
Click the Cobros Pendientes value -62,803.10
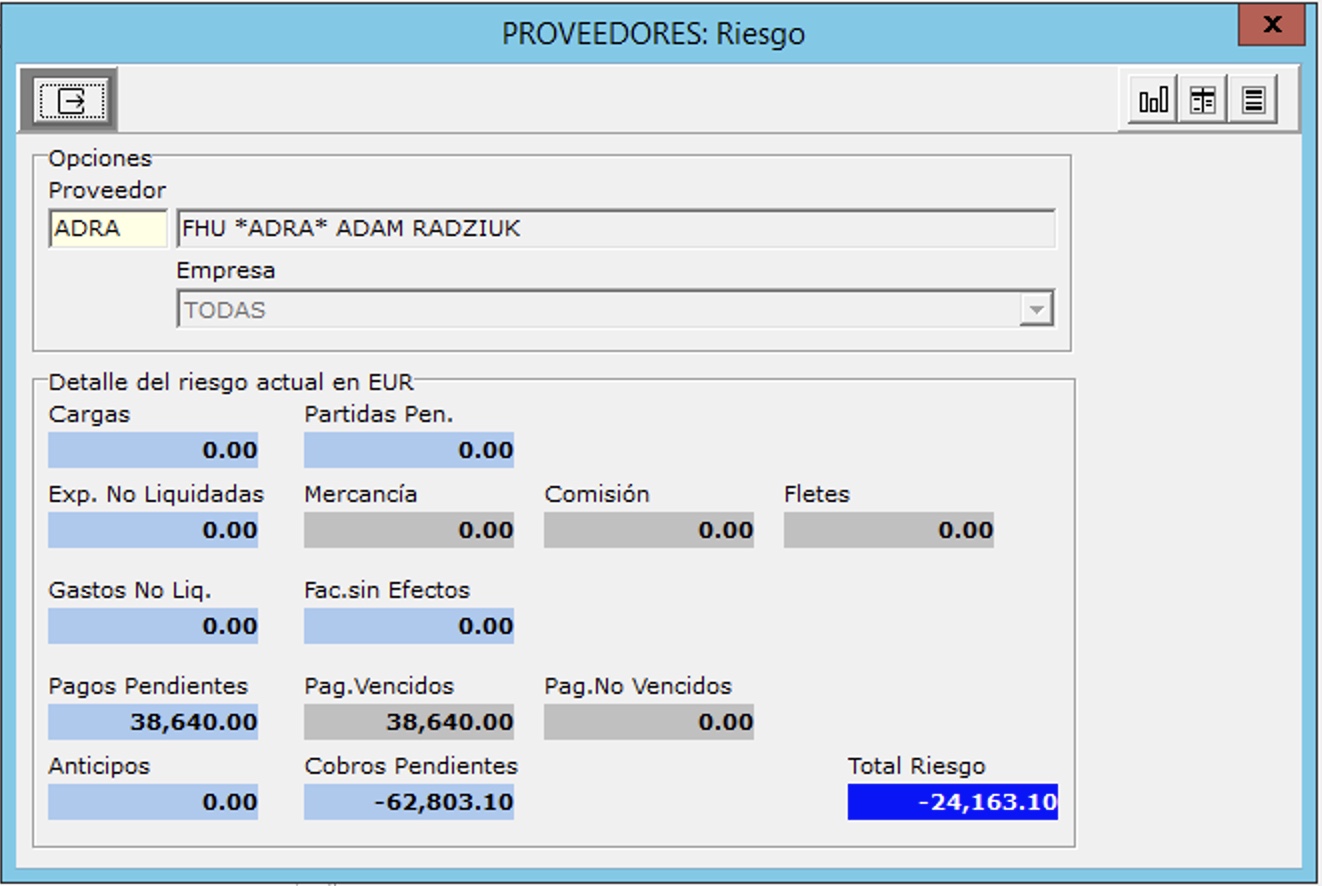click(x=409, y=802)
